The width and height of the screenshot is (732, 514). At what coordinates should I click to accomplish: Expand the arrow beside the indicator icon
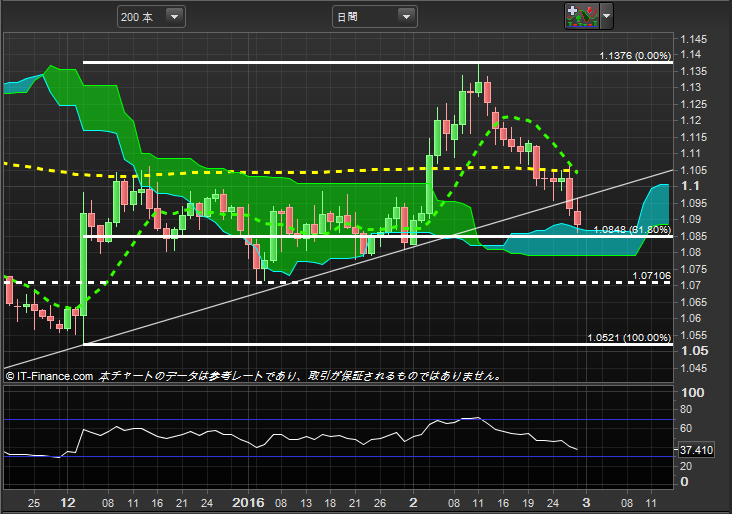pos(606,16)
